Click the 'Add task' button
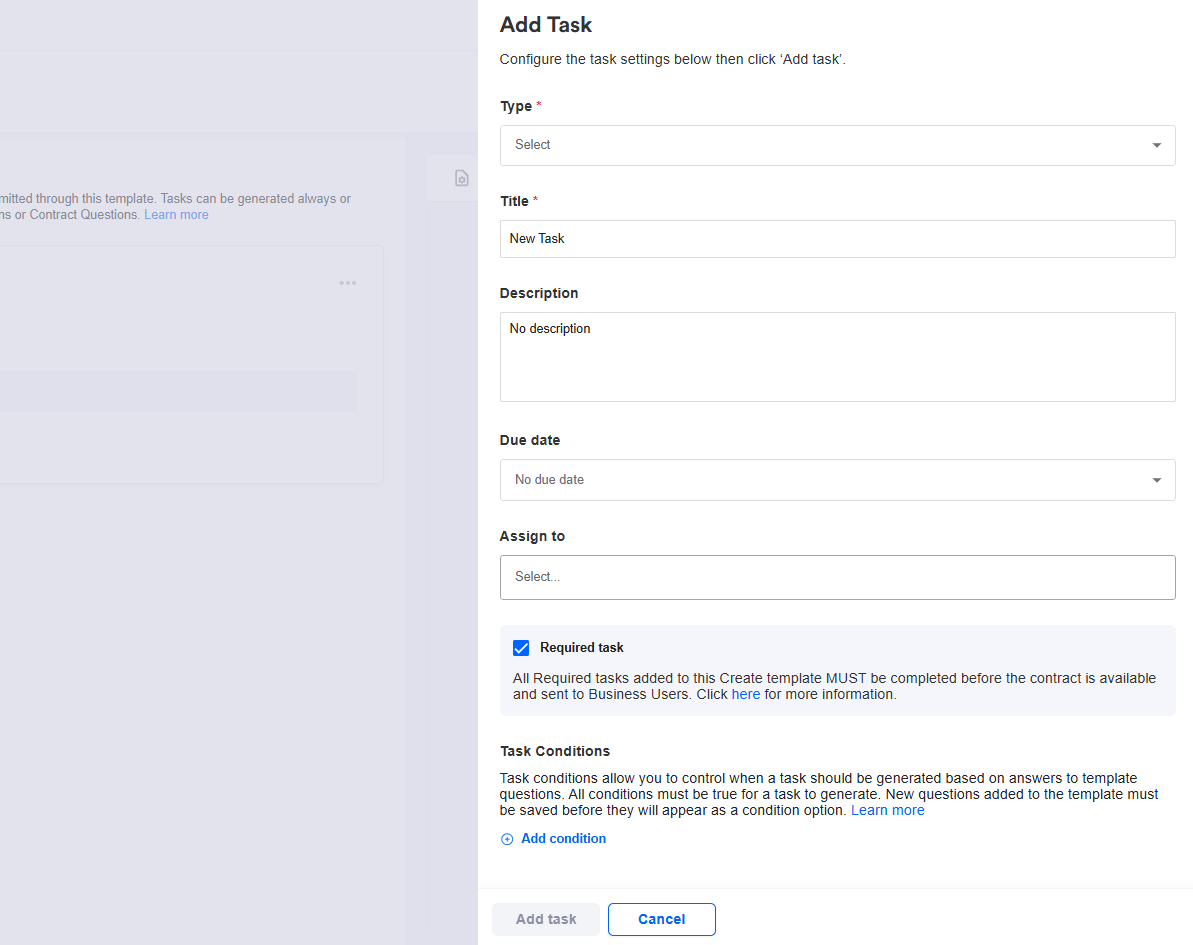The width and height of the screenshot is (1193, 945). pyautogui.click(x=546, y=919)
